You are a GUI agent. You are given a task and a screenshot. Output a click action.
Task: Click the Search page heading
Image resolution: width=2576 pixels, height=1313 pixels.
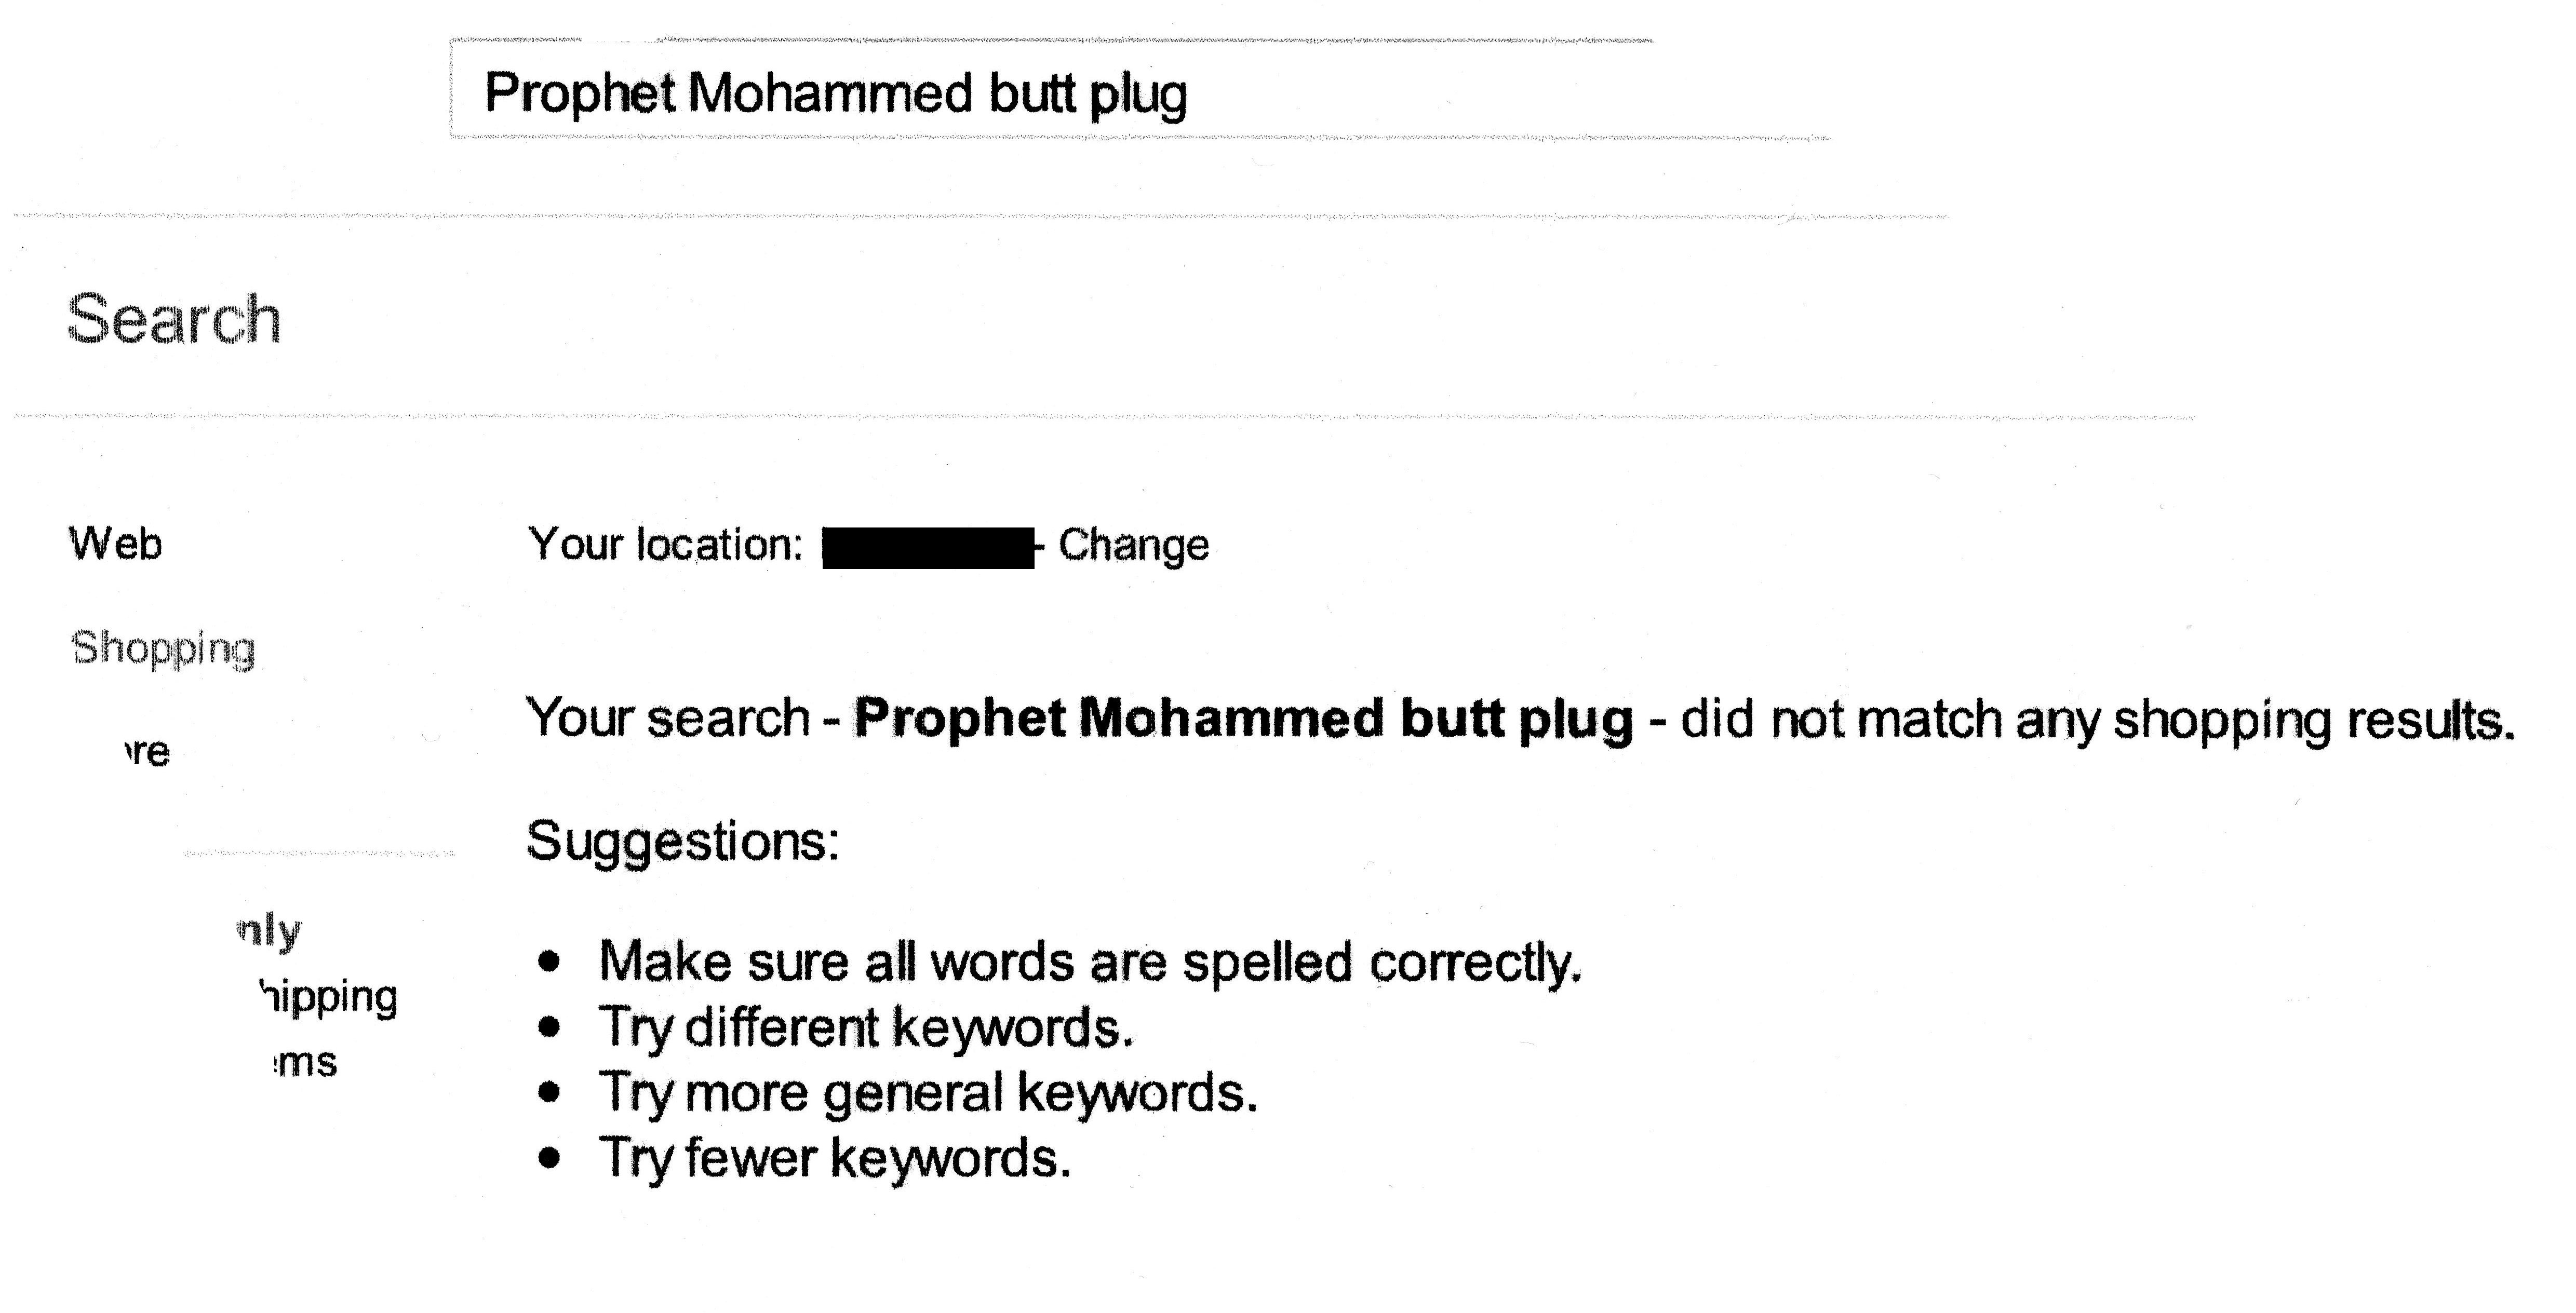pyautogui.click(x=174, y=320)
